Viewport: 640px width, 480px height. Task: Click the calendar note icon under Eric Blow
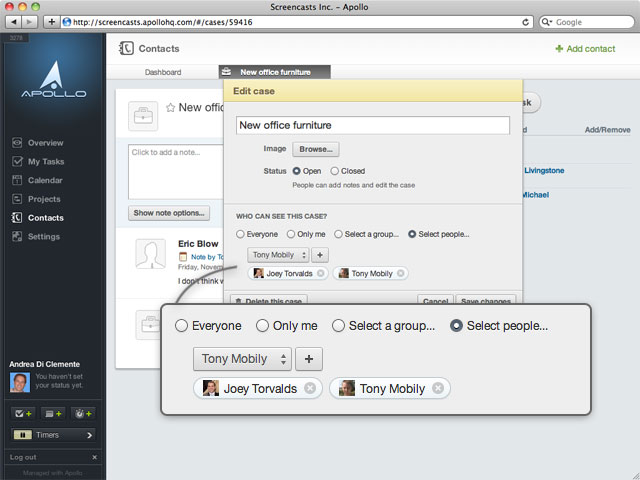(183, 257)
